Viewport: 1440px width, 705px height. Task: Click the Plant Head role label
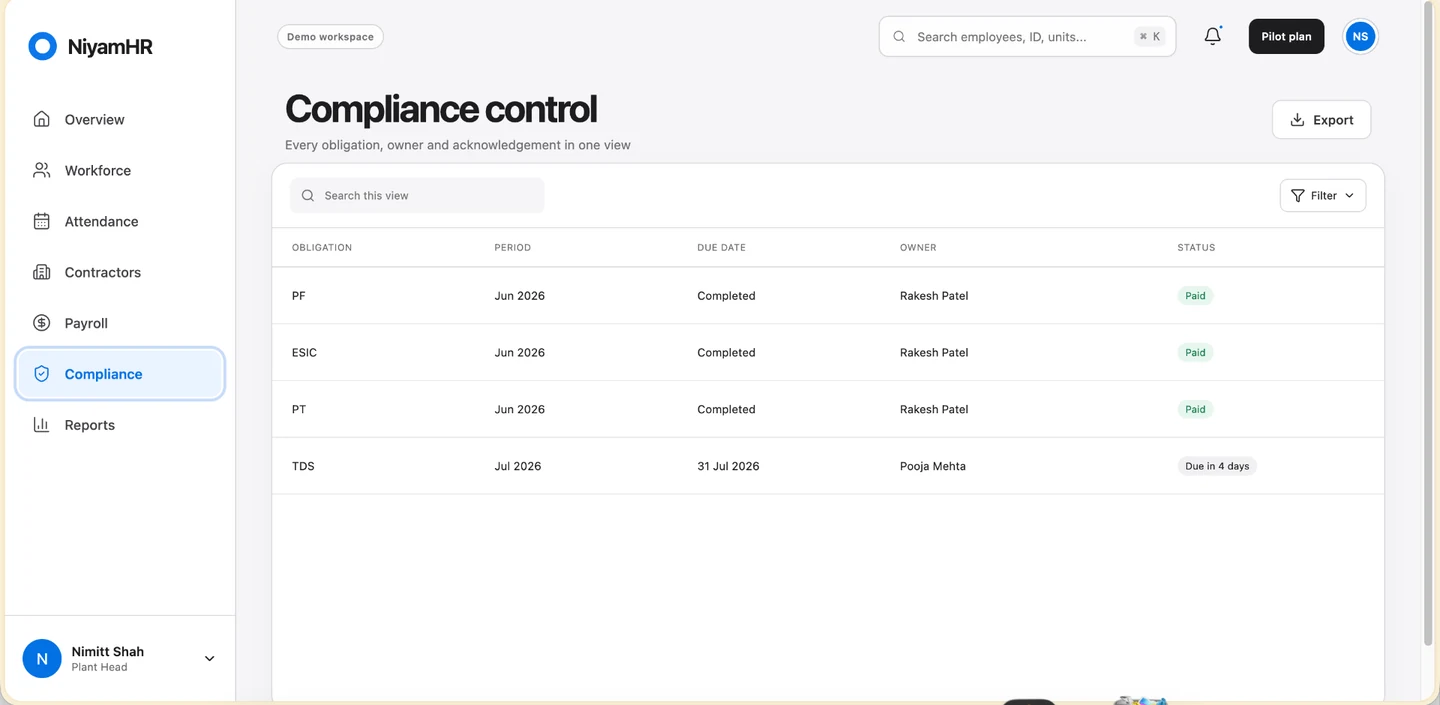pyautogui.click(x=99, y=668)
